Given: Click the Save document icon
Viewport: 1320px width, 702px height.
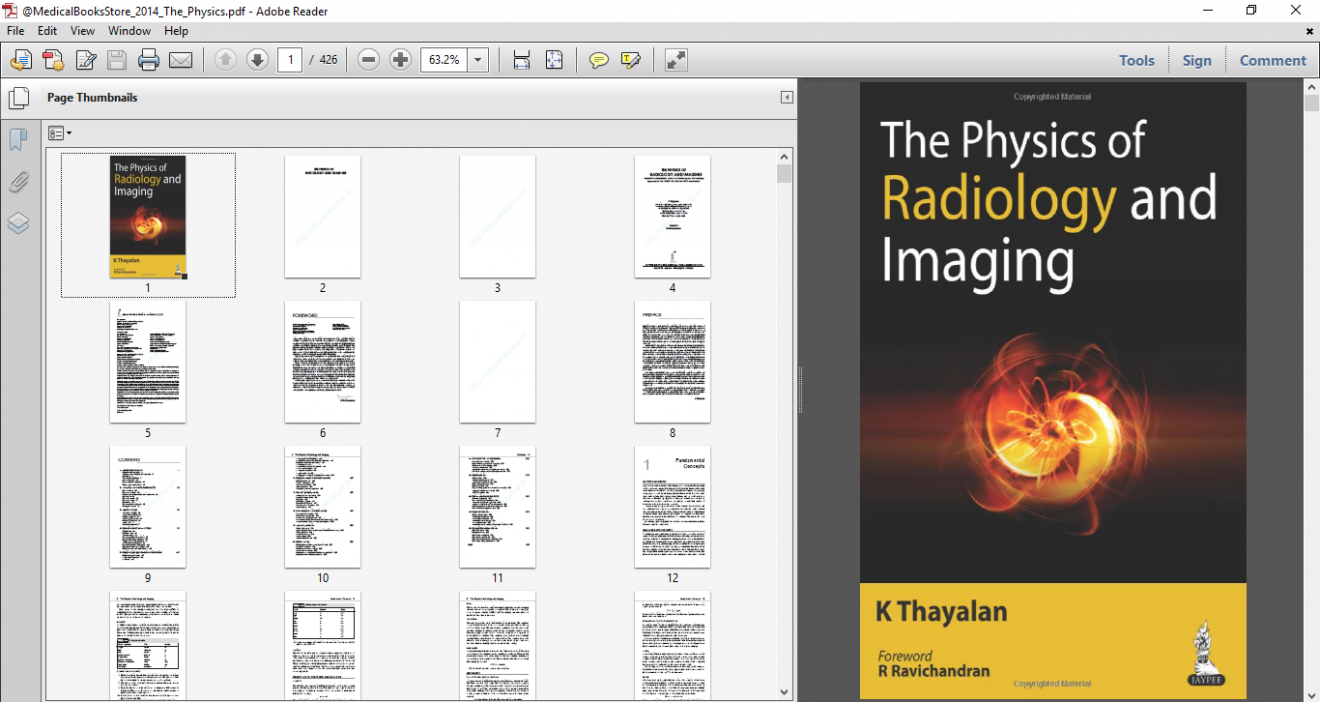Looking at the screenshot, I should (114, 60).
